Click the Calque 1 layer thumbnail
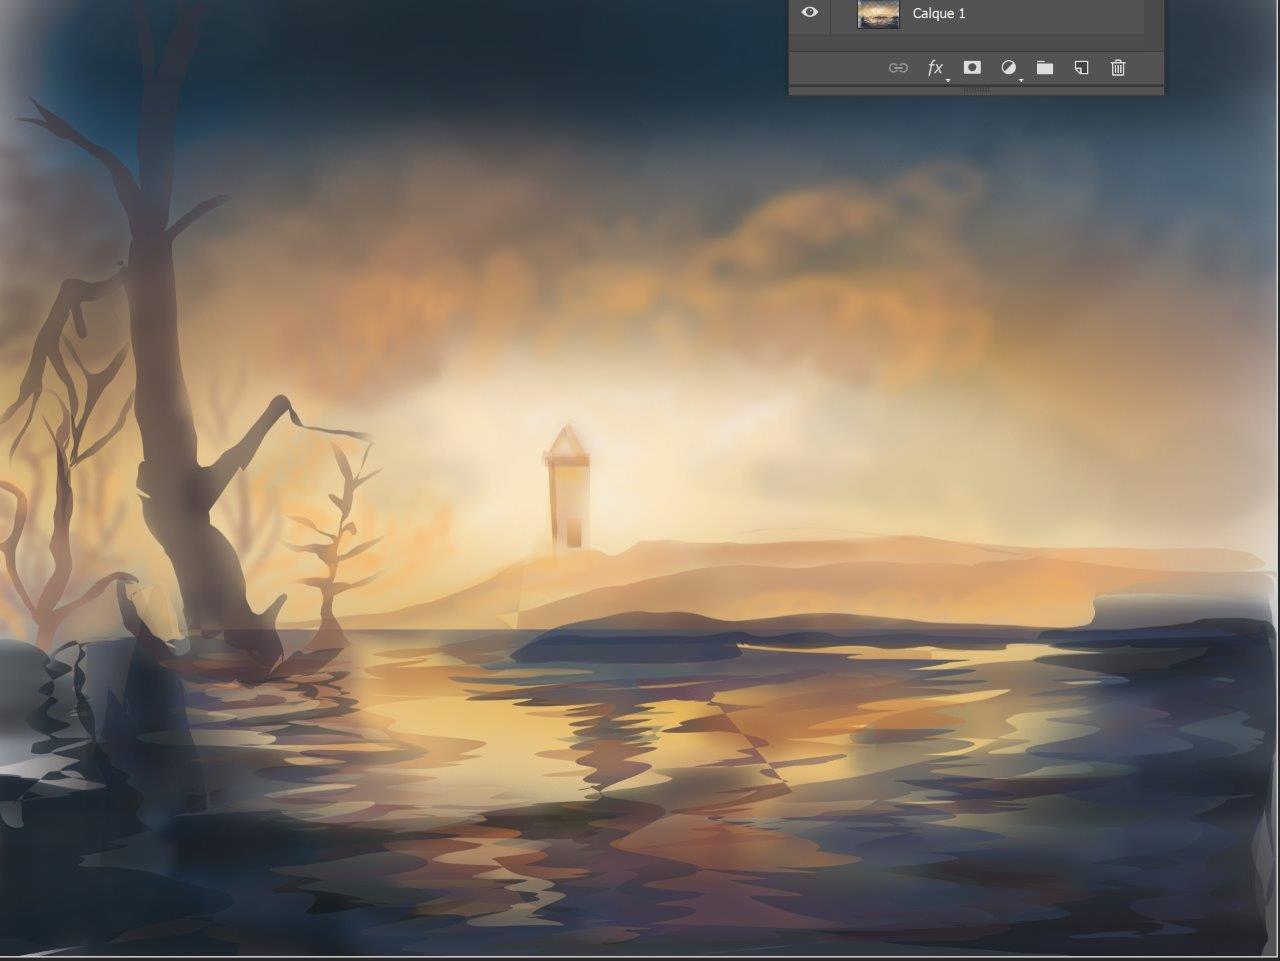 [x=878, y=13]
